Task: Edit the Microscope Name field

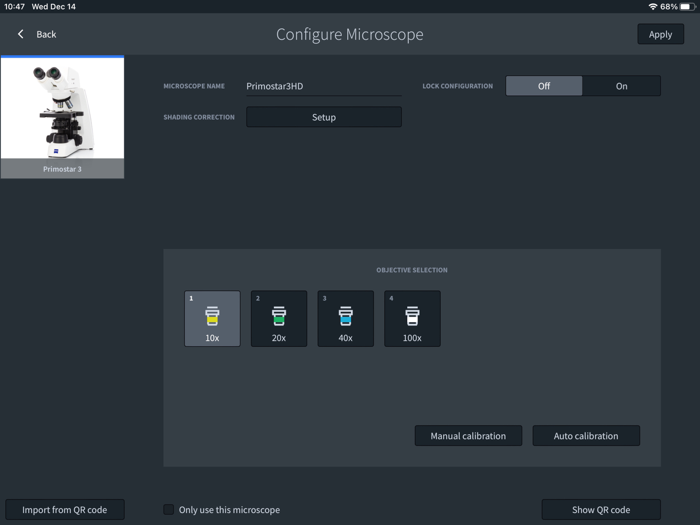Action: (x=324, y=86)
